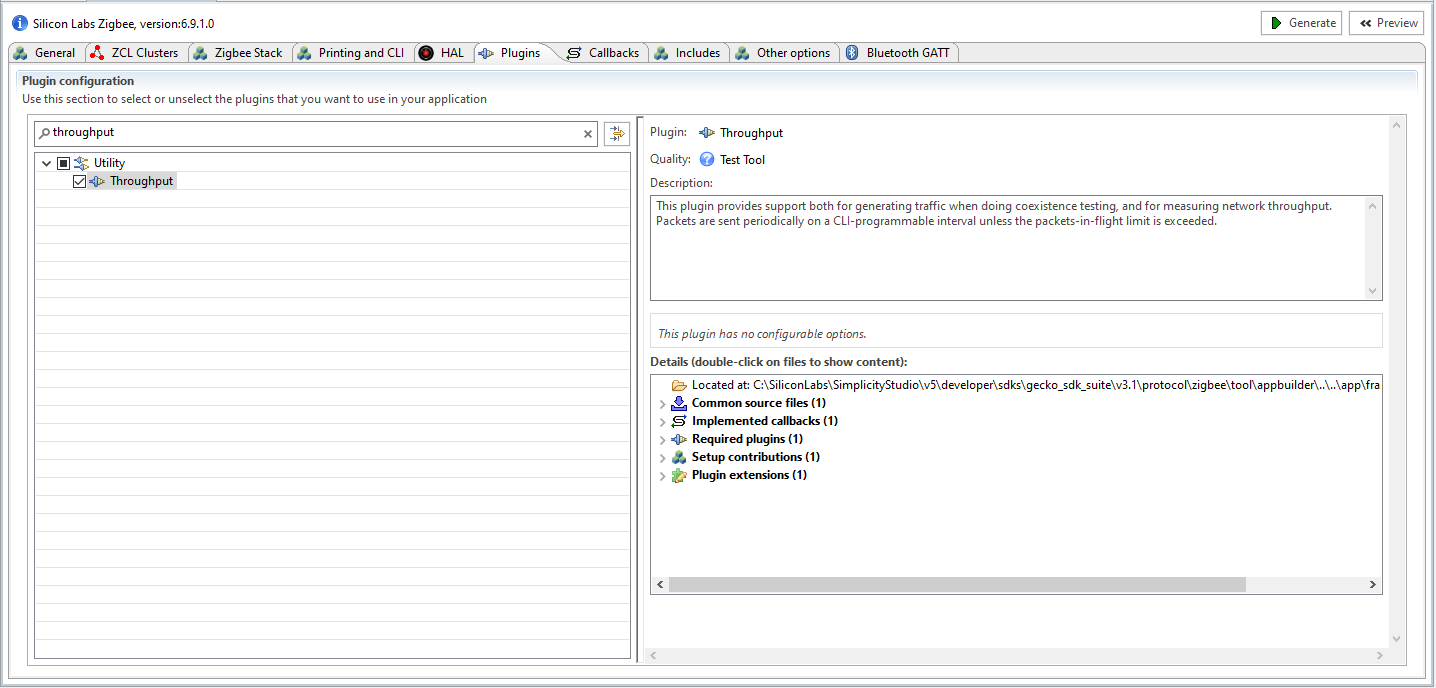Select the Common source files (1) row
This screenshot has height=688, width=1436.
(759, 403)
